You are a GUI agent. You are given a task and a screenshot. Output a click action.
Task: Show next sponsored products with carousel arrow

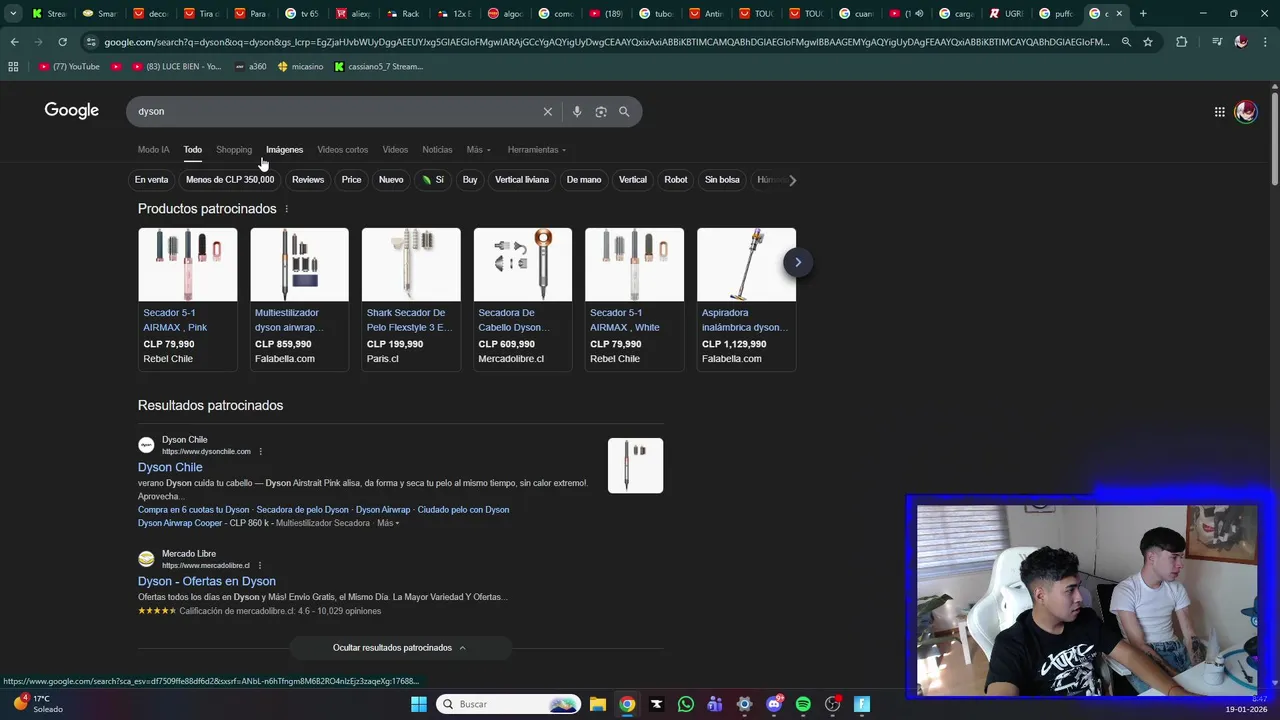pyautogui.click(x=797, y=262)
